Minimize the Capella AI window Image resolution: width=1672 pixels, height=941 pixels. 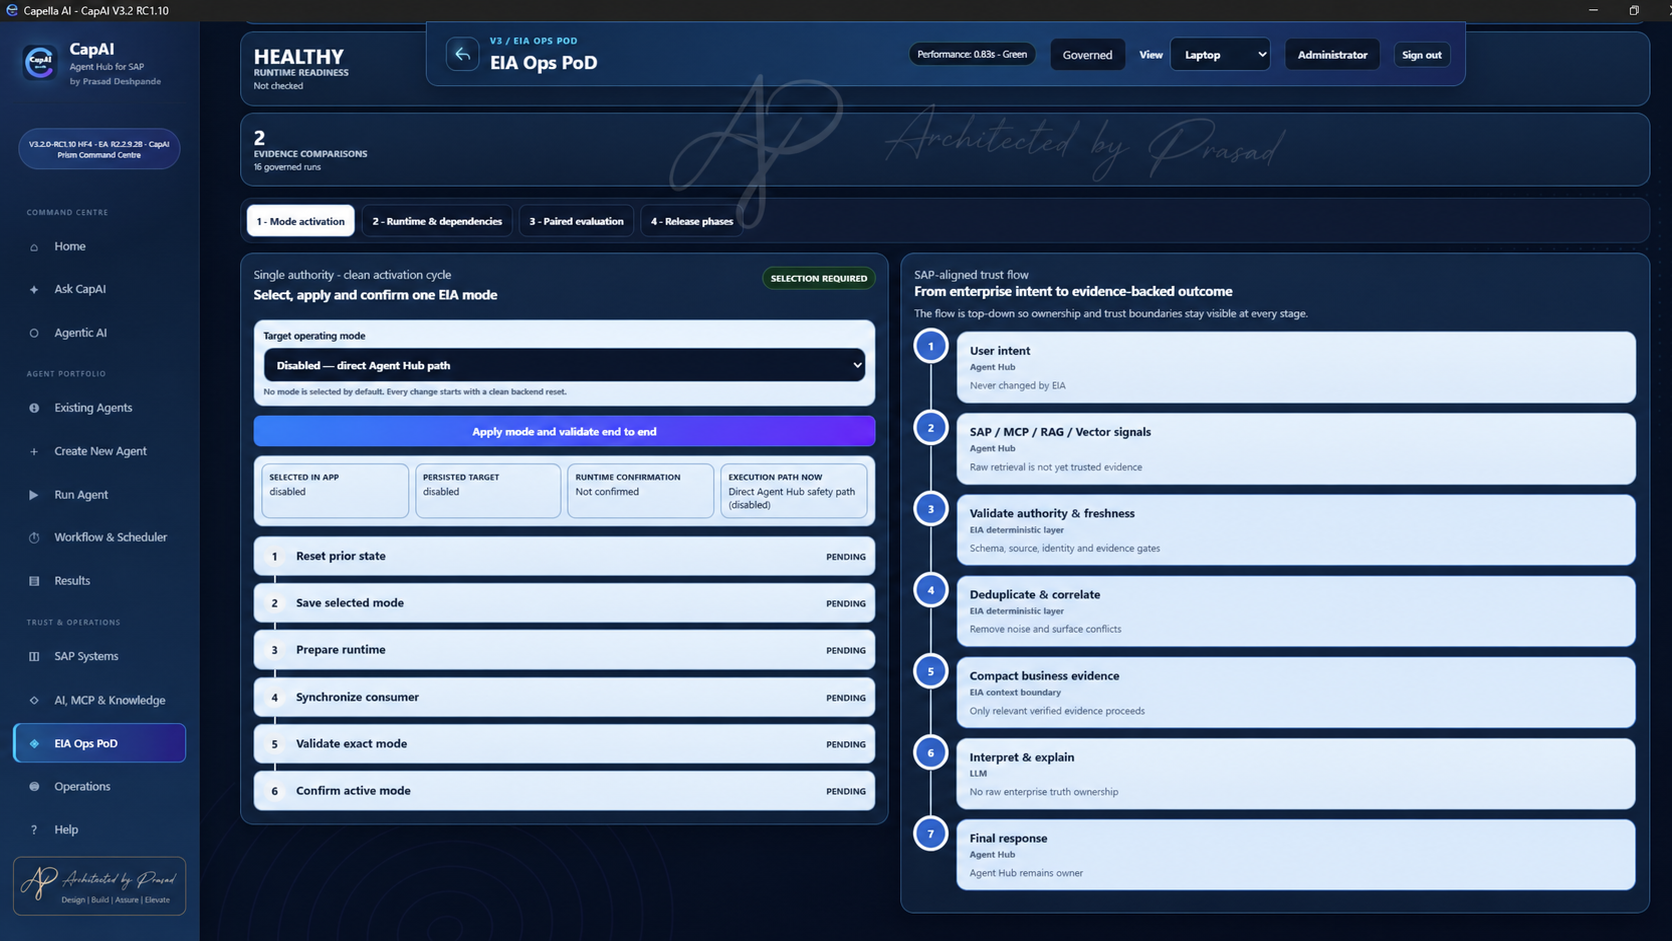1593,10
